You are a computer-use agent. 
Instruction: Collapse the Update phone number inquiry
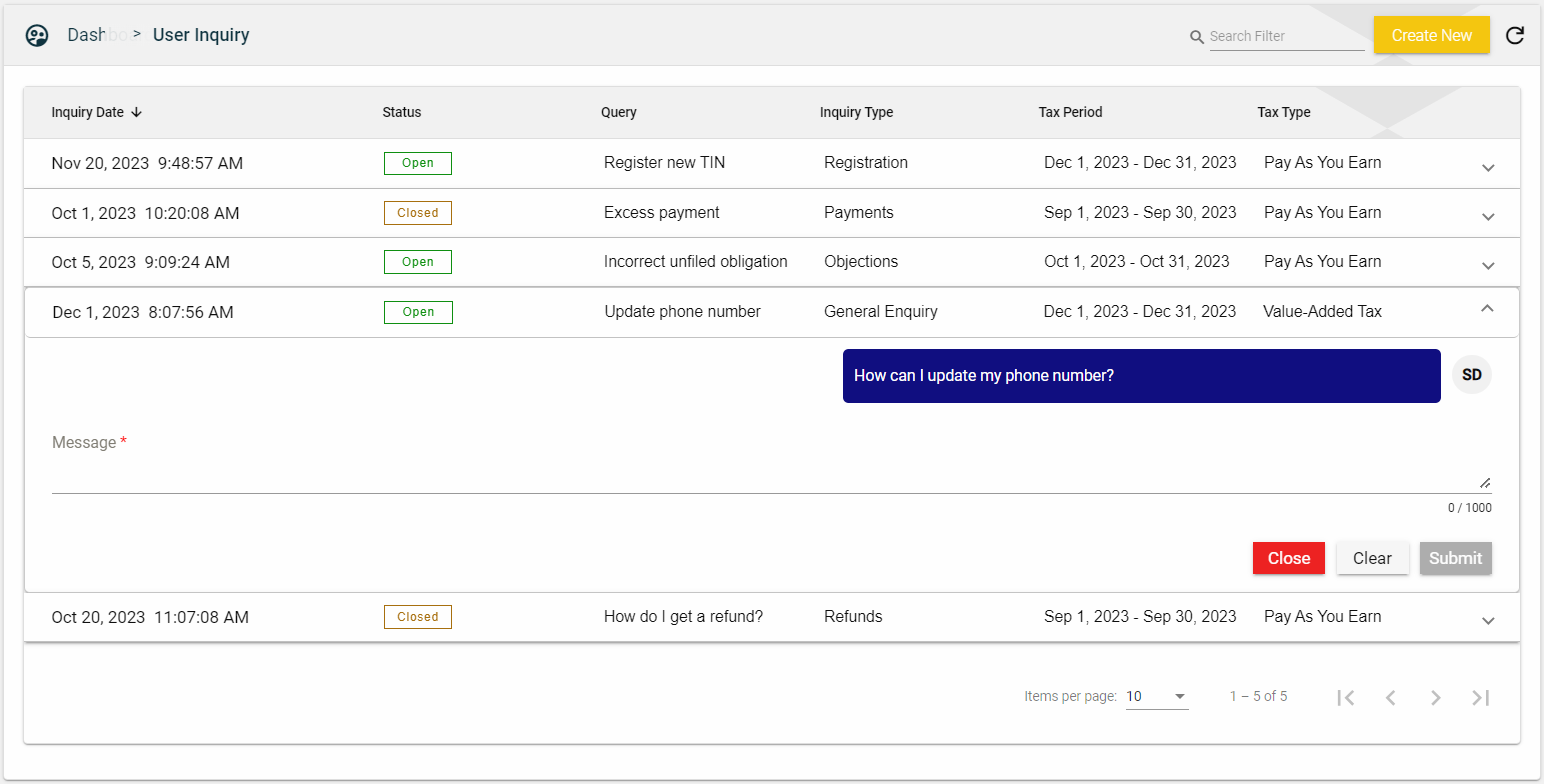click(x=1487, y=309)
